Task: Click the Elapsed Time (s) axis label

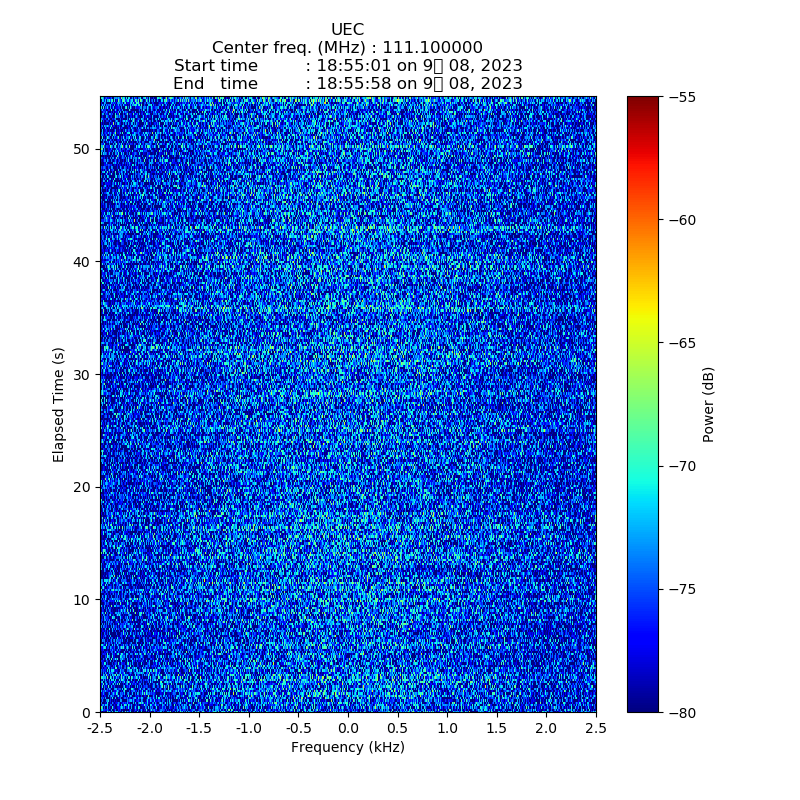Action: tap(59, 404)
